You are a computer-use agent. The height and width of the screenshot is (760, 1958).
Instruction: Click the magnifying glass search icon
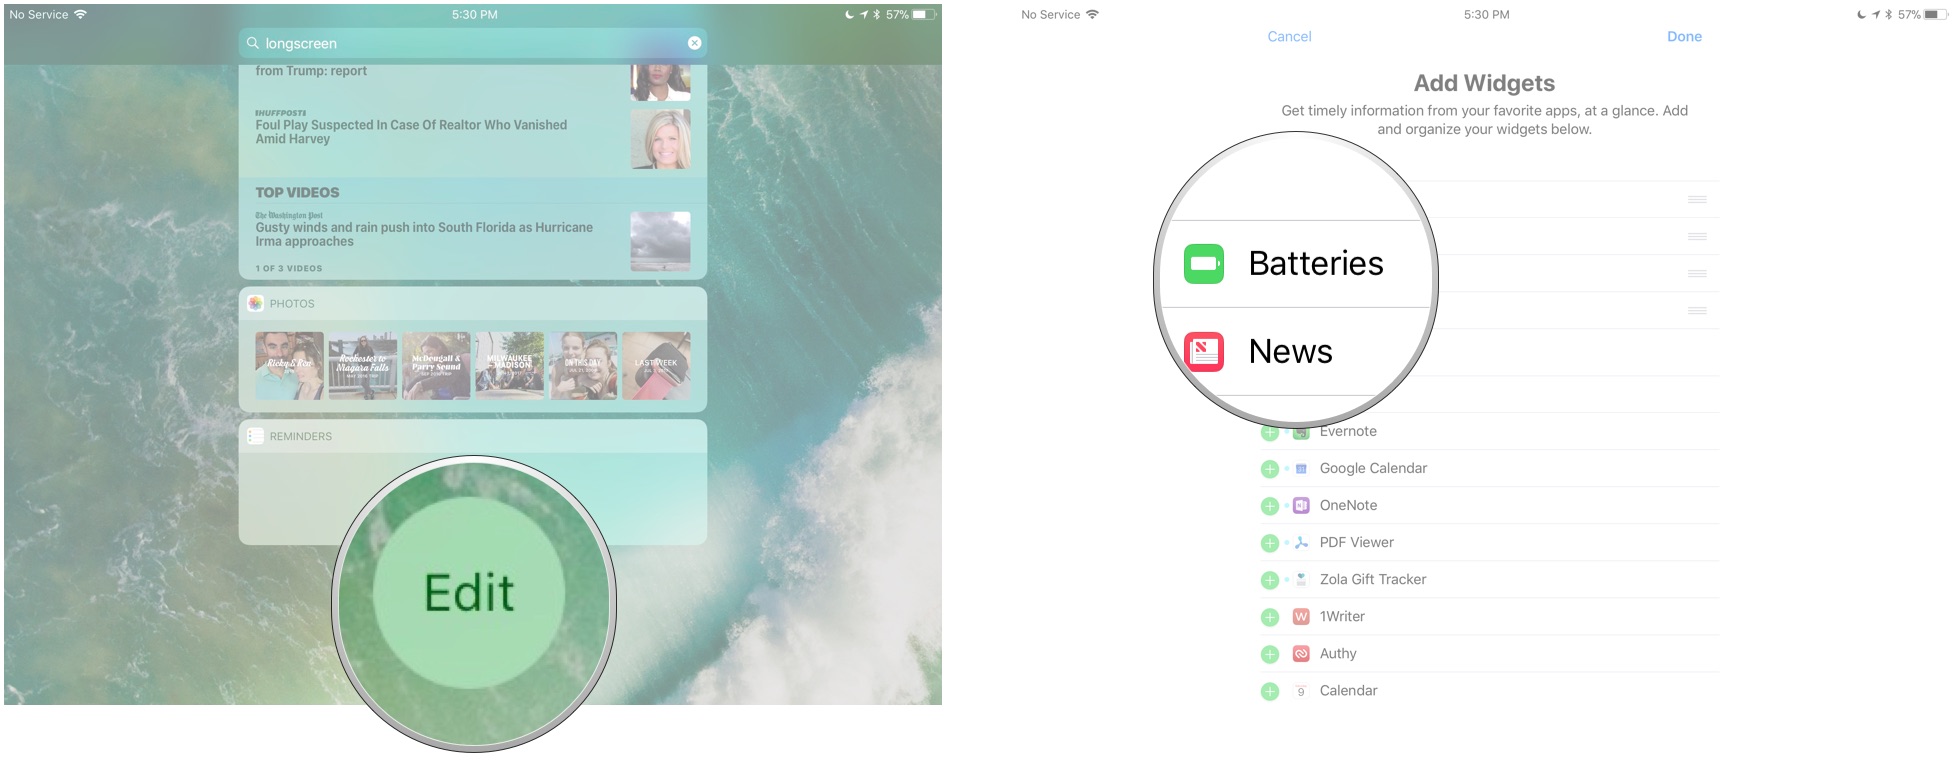[253, 43]
